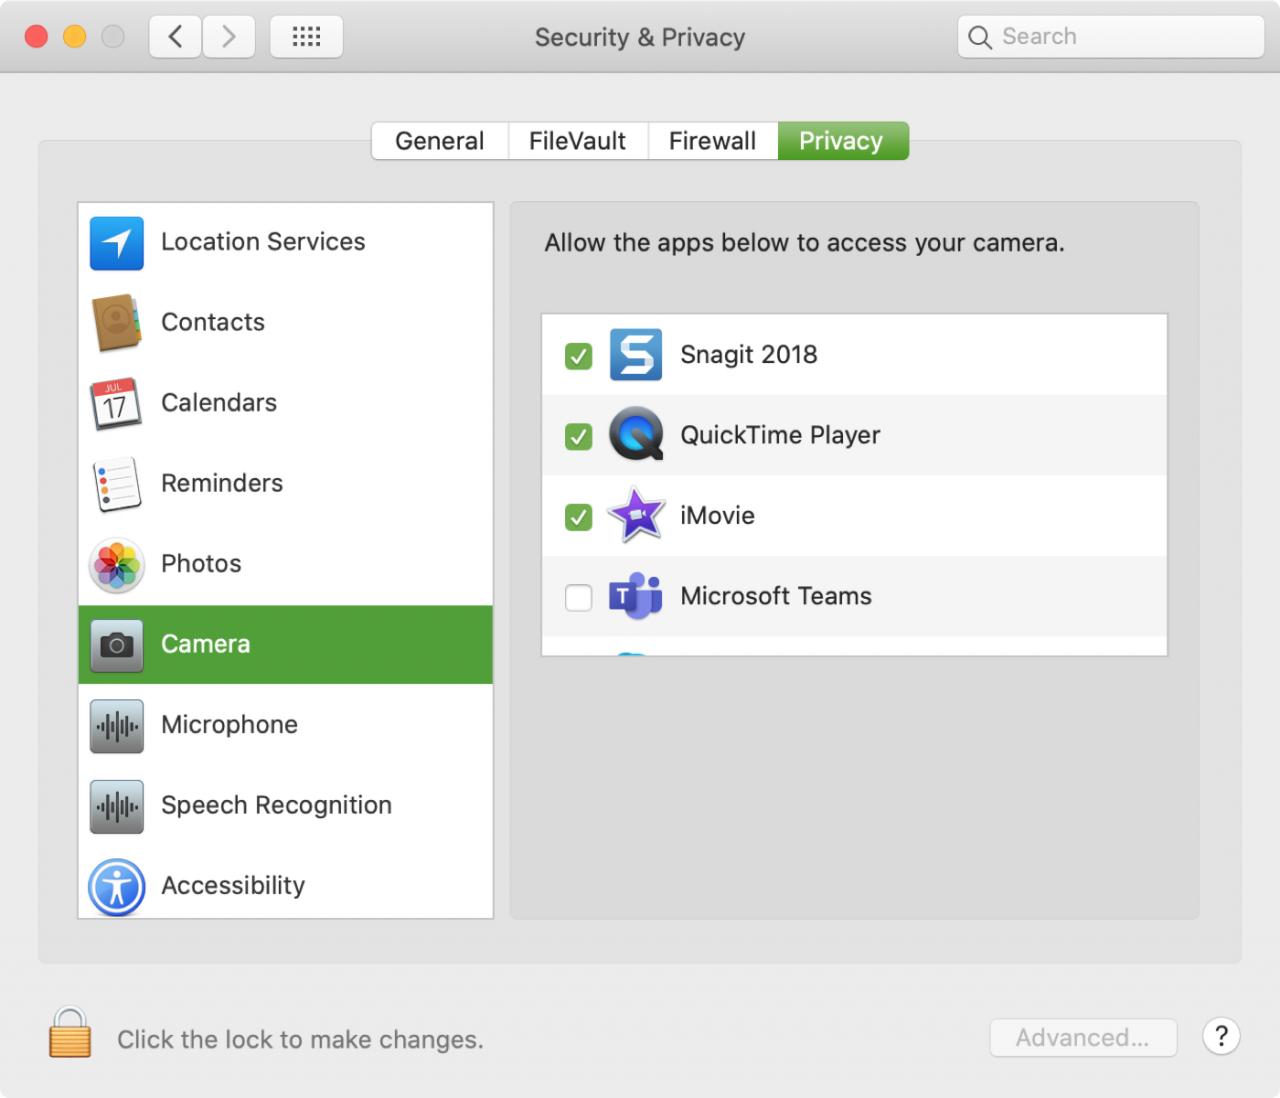Click the Camera icon in sidebar
Image resolution: width=1280 pixels, height=1098 pixels.
[x=117, y=645]
